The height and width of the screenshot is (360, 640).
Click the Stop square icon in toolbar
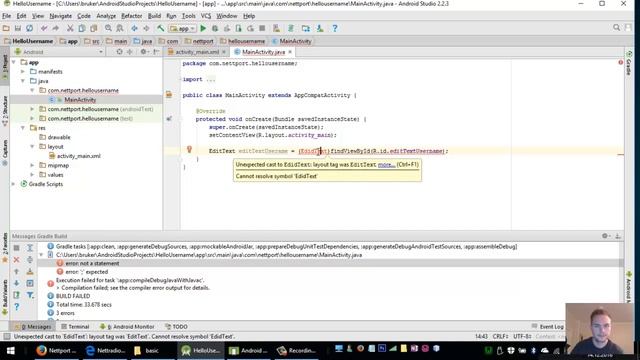262,28
